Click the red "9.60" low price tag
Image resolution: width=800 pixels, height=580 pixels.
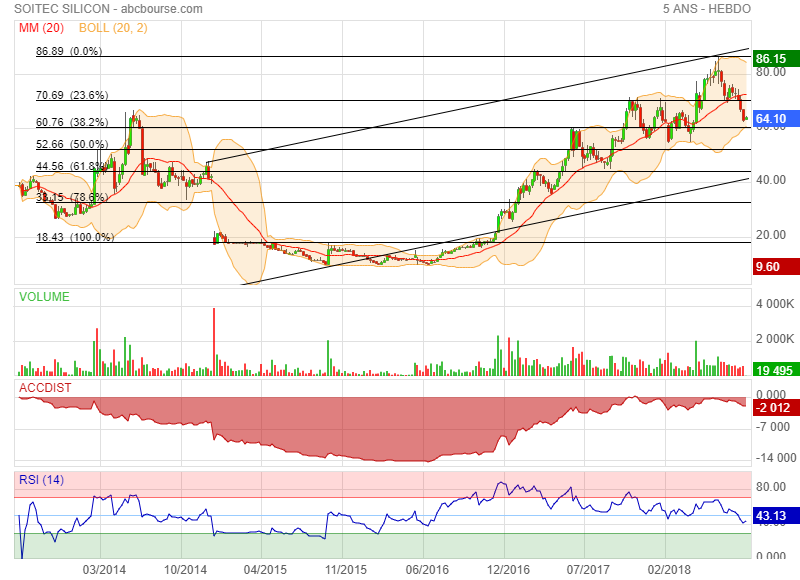pos(776,267)
